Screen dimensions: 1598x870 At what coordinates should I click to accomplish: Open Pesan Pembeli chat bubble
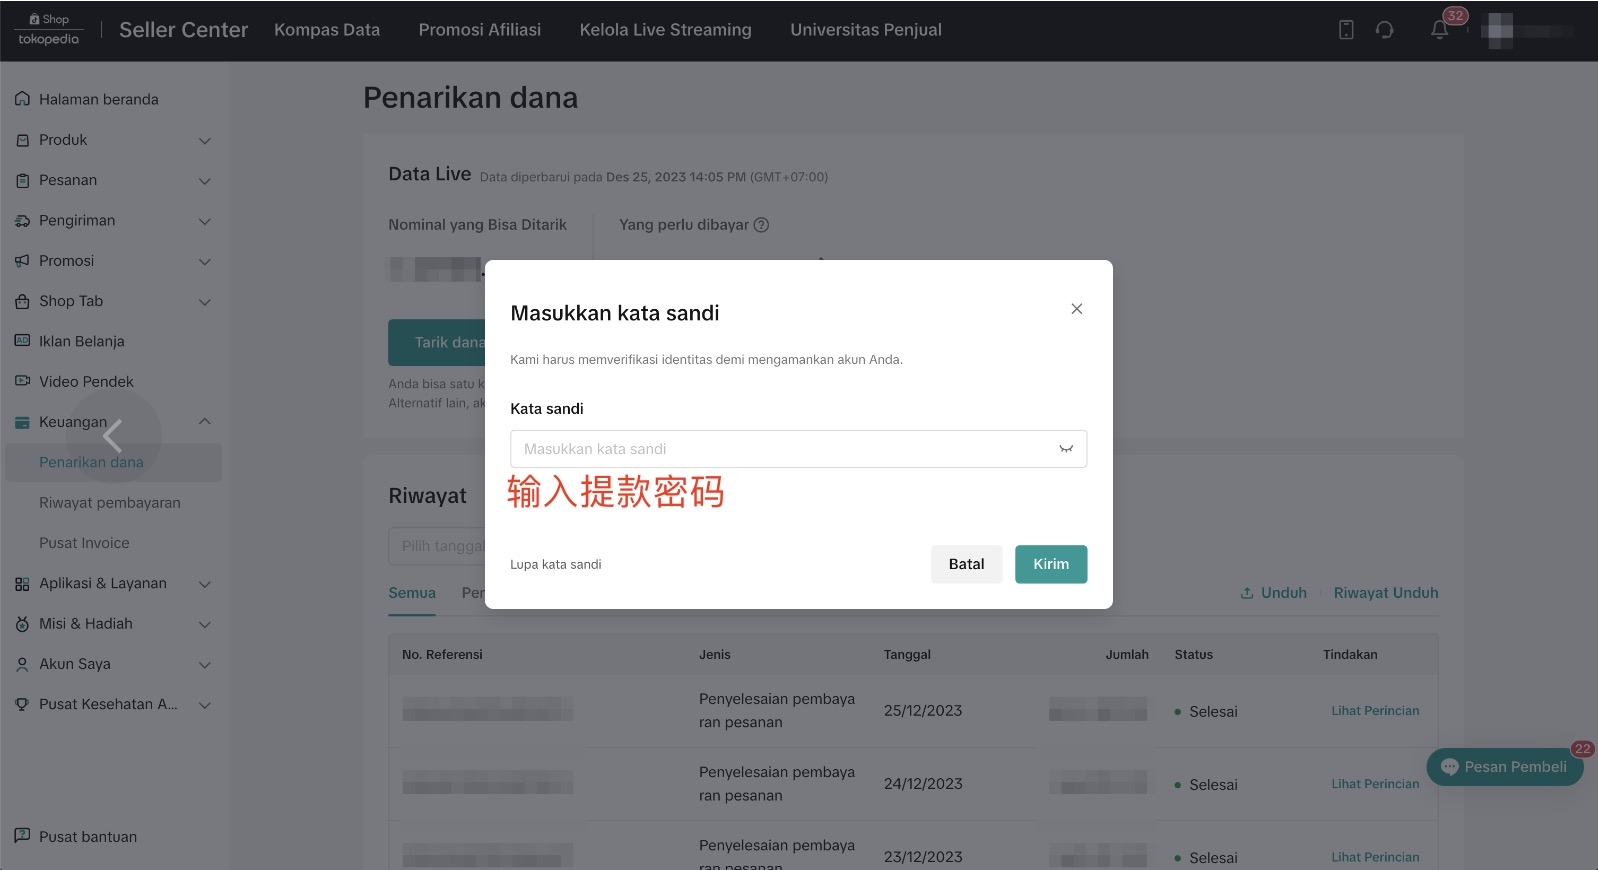click(1504, 767)
